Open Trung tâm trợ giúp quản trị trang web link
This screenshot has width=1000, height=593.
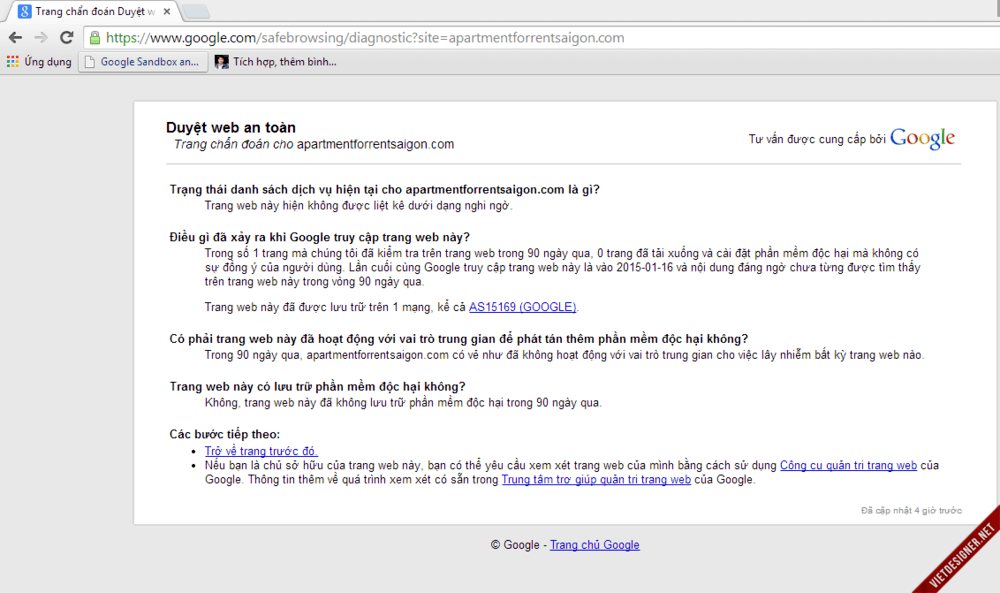coord(596,480)
